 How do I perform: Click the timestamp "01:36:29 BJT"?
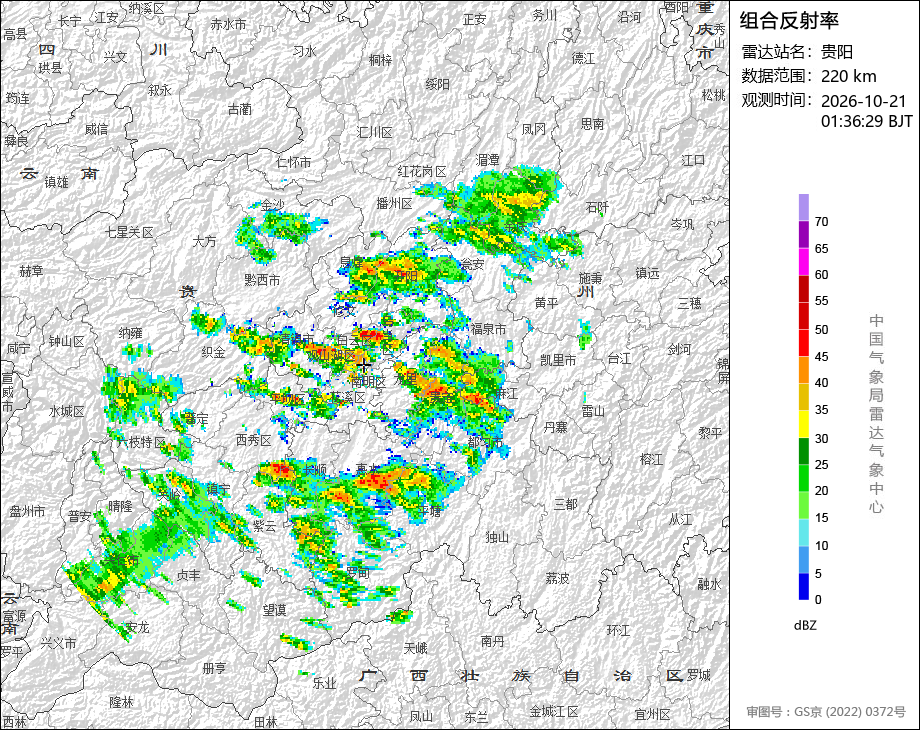pyautogui.click(x=867, y=121)
